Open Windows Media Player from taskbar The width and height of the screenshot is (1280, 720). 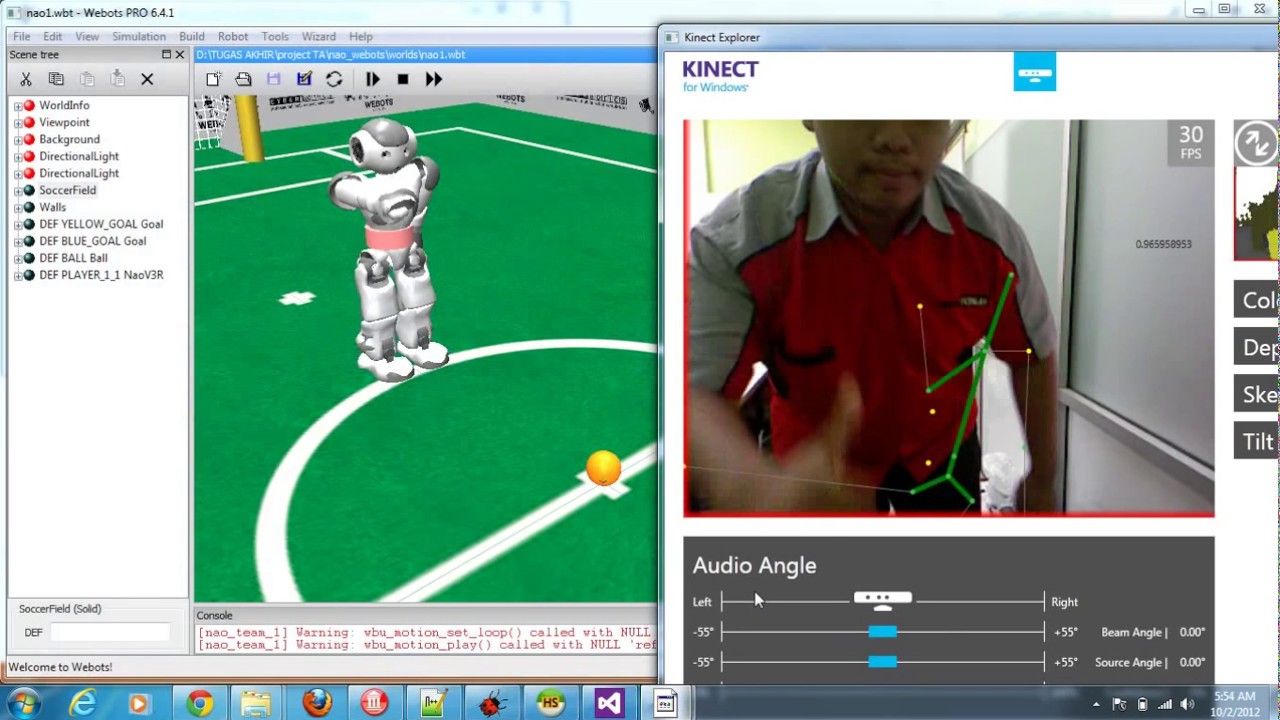[x=138, y=704]
